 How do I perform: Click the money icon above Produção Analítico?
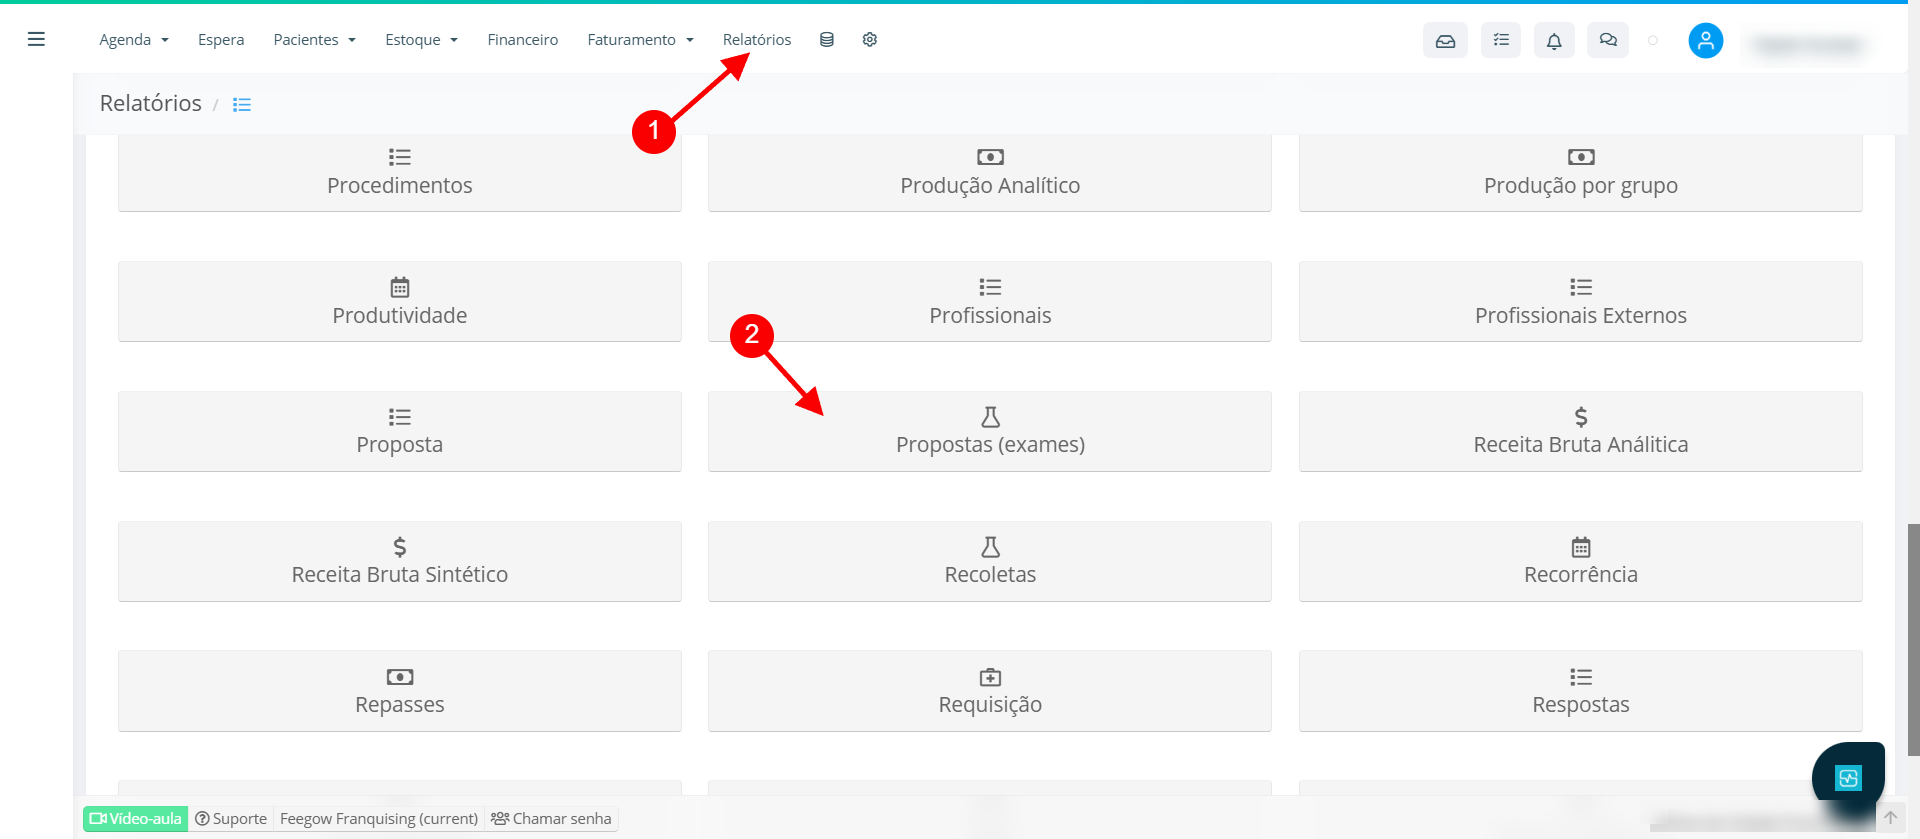tap(990, 157)
